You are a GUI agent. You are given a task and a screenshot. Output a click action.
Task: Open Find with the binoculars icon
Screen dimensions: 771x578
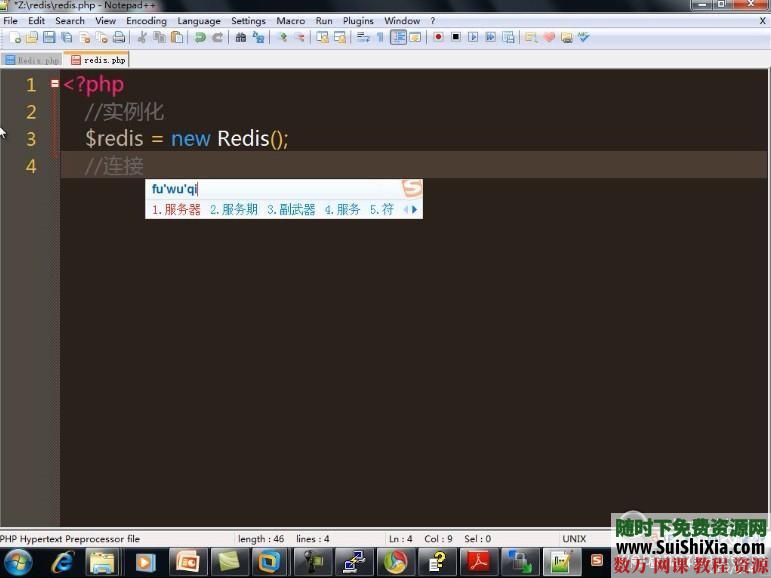tap(241, 37)
